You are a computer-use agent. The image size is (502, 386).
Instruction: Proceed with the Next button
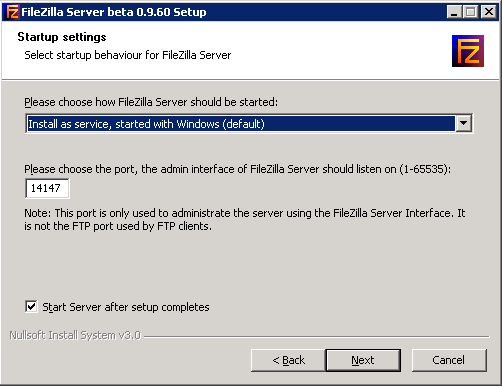pyautogui.click(x=363, y=360)
